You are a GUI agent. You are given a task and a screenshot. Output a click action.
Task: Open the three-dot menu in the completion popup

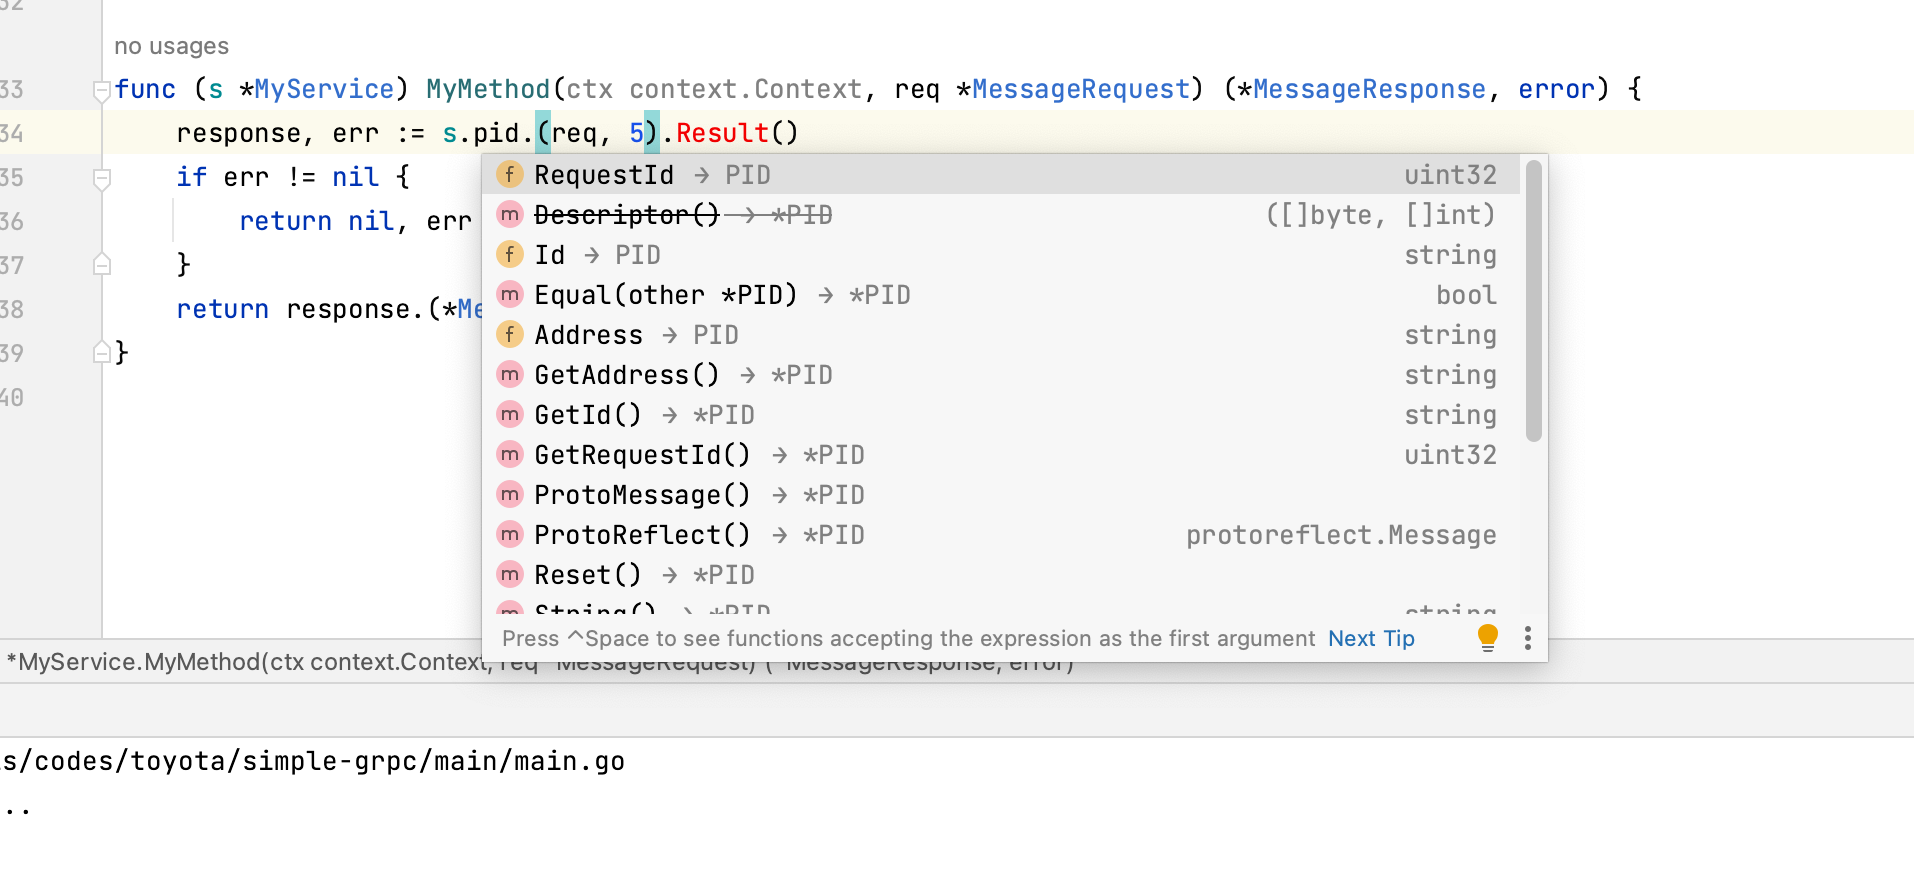1527,638
